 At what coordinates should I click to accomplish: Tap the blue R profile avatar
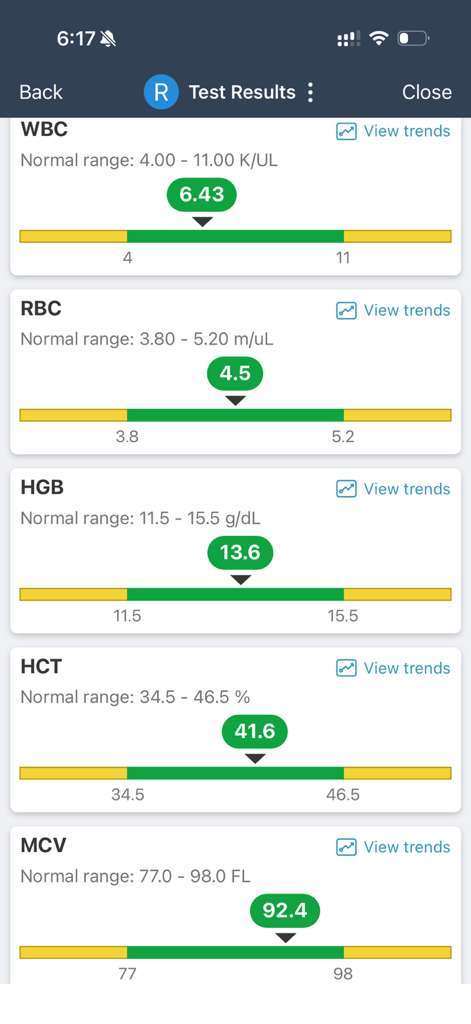[x=161, y=92]
